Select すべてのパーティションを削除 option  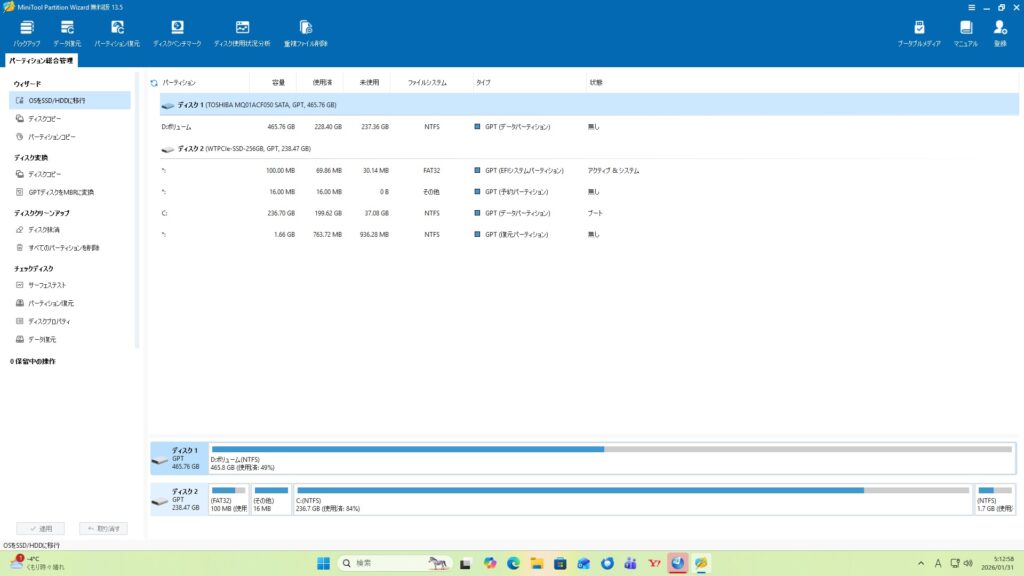(63, 247)
